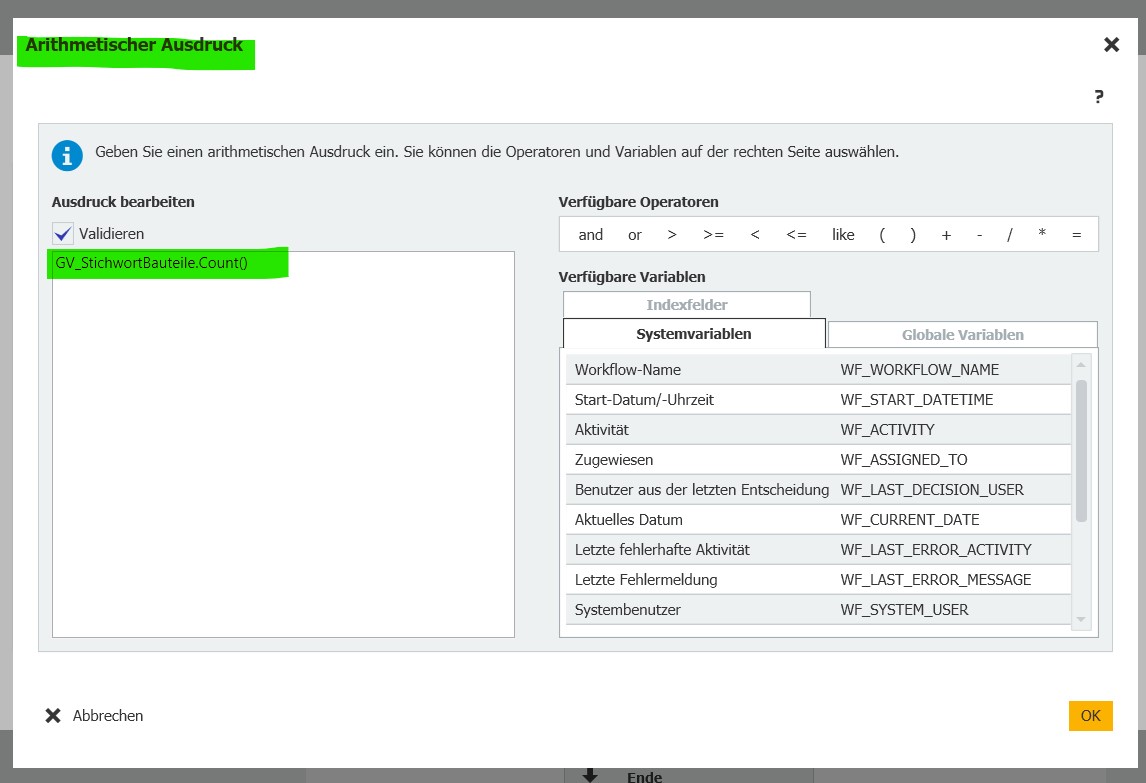The image size is (1146, 783).
Task: Click the question mark help icon
Action: coord(1098,97)
